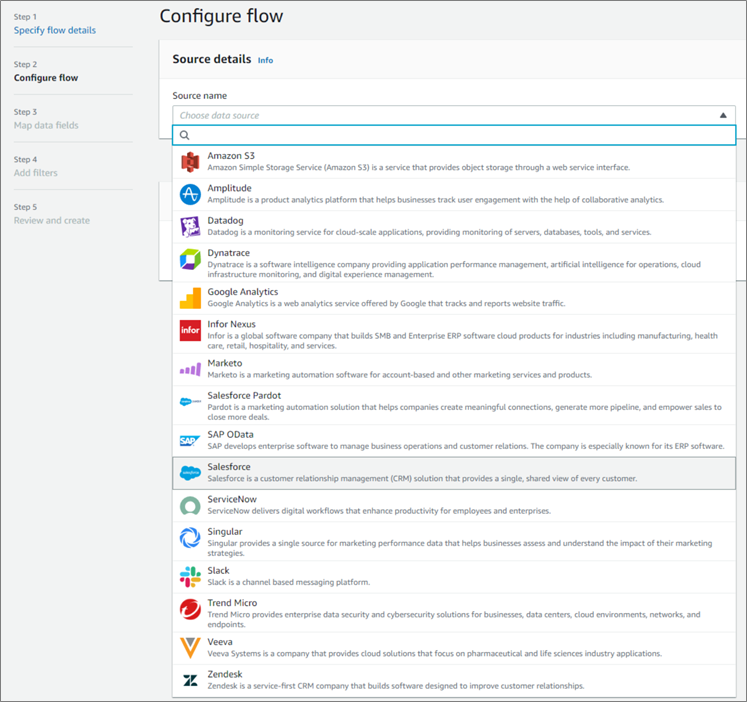Image resolution: width=747 pixels, height=702 pixels.
Task: Click the Salesforce blue cloud icon
Action: (190, 473)
